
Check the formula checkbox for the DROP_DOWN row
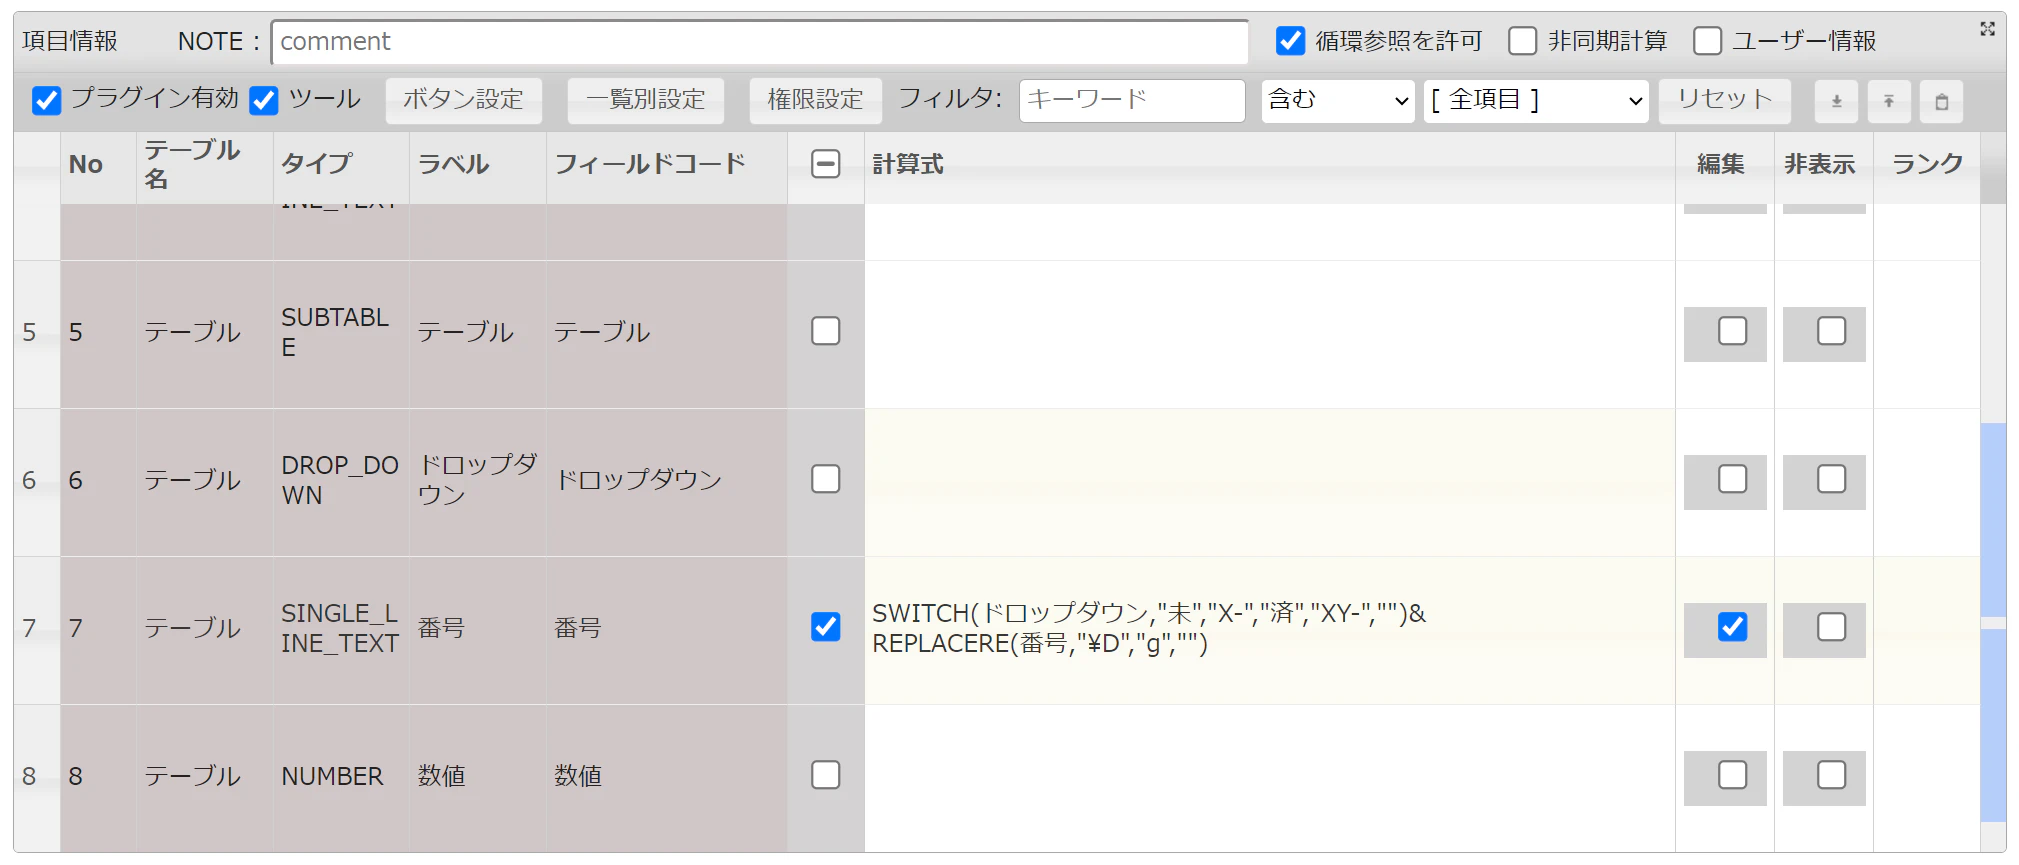click(x=825, y=479)
